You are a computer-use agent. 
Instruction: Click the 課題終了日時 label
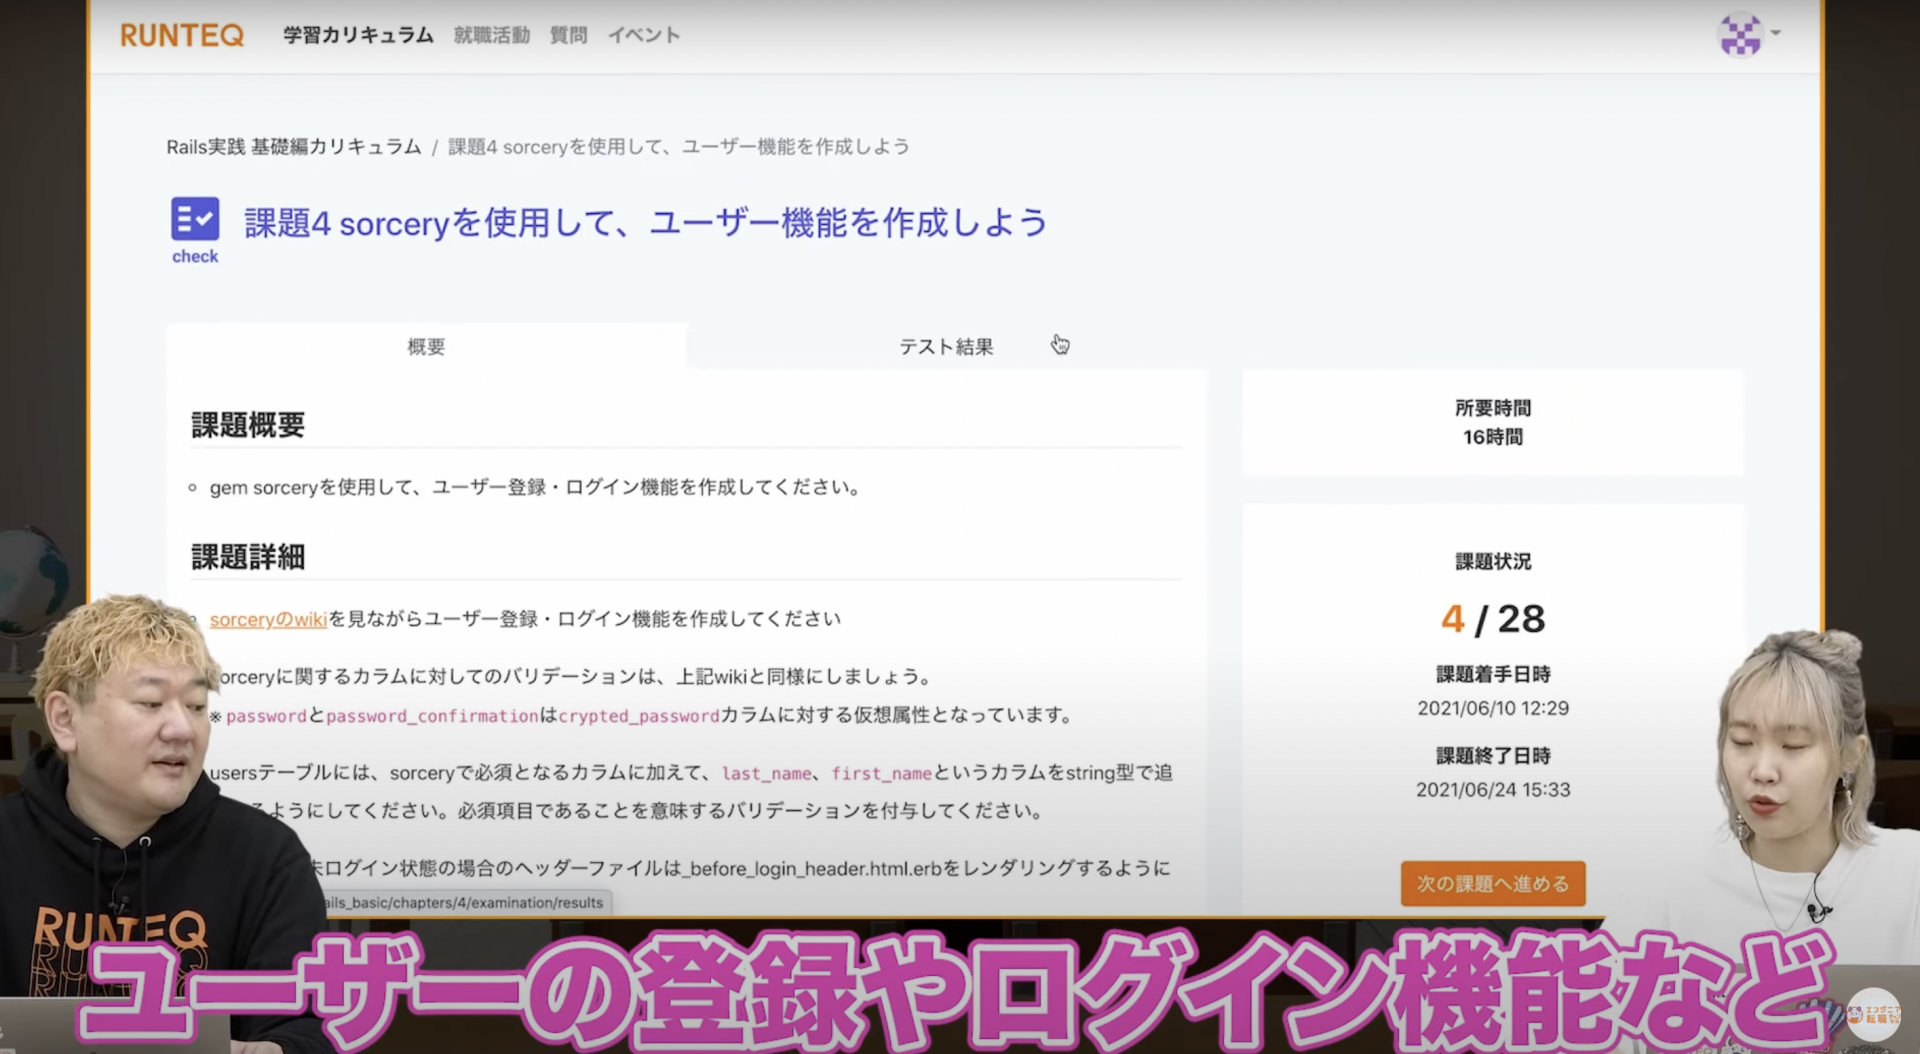pyautogui.click(x=1493, y=756)
